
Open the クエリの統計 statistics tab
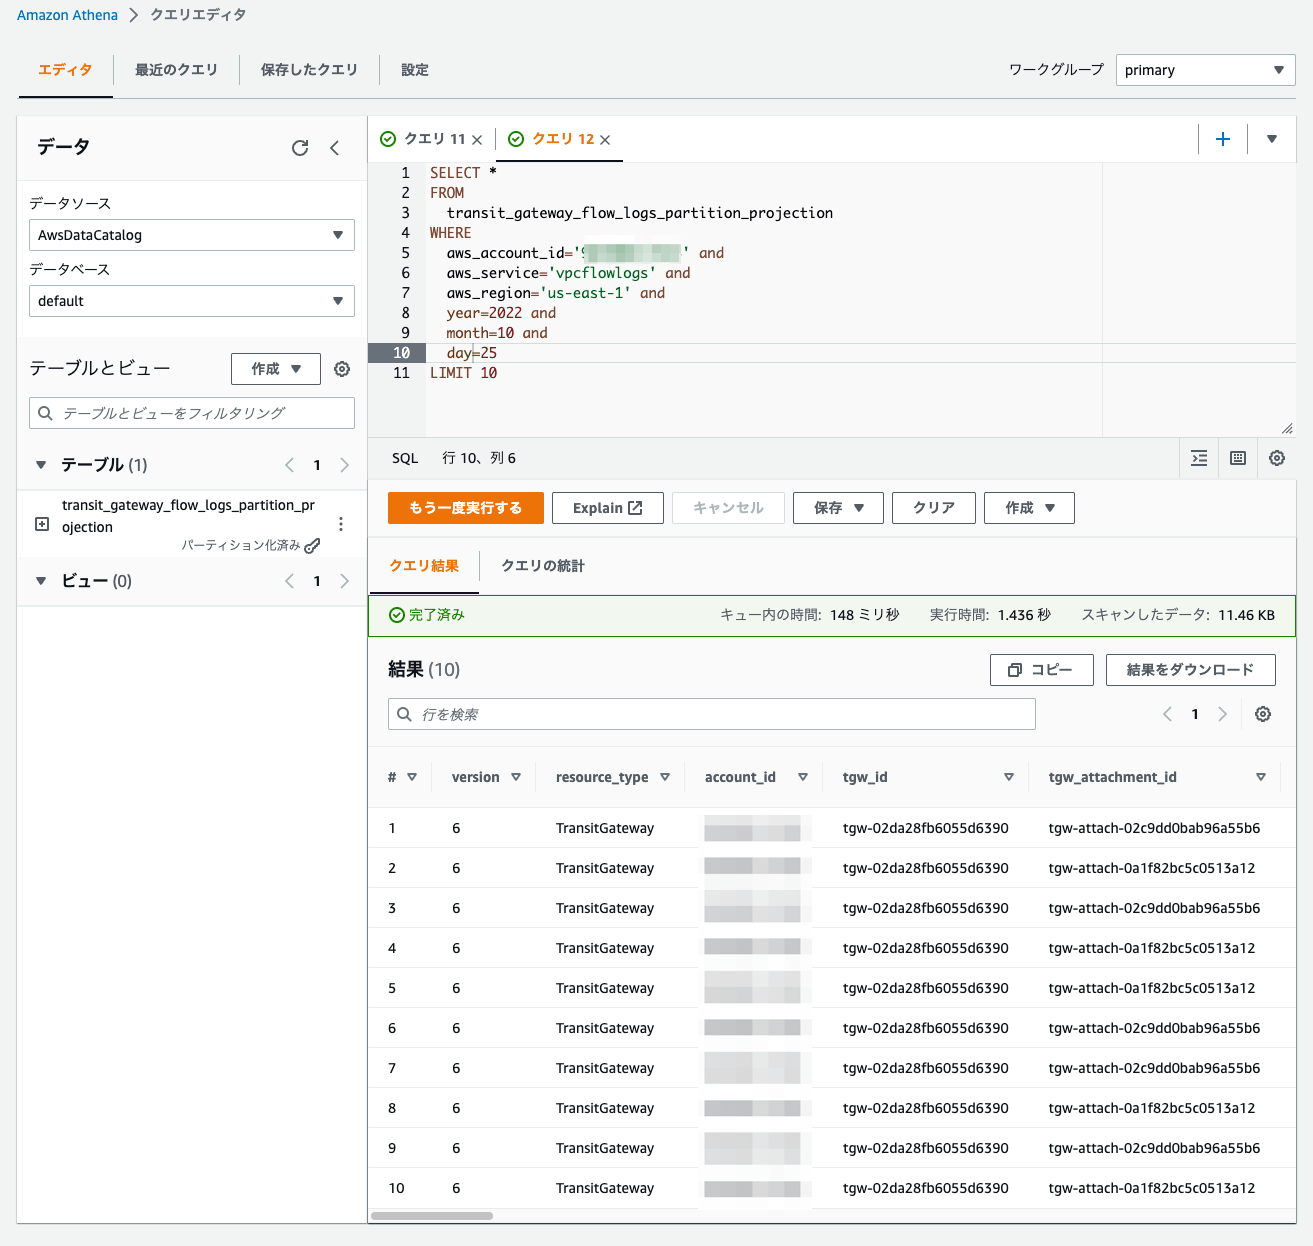click(542, 566)
